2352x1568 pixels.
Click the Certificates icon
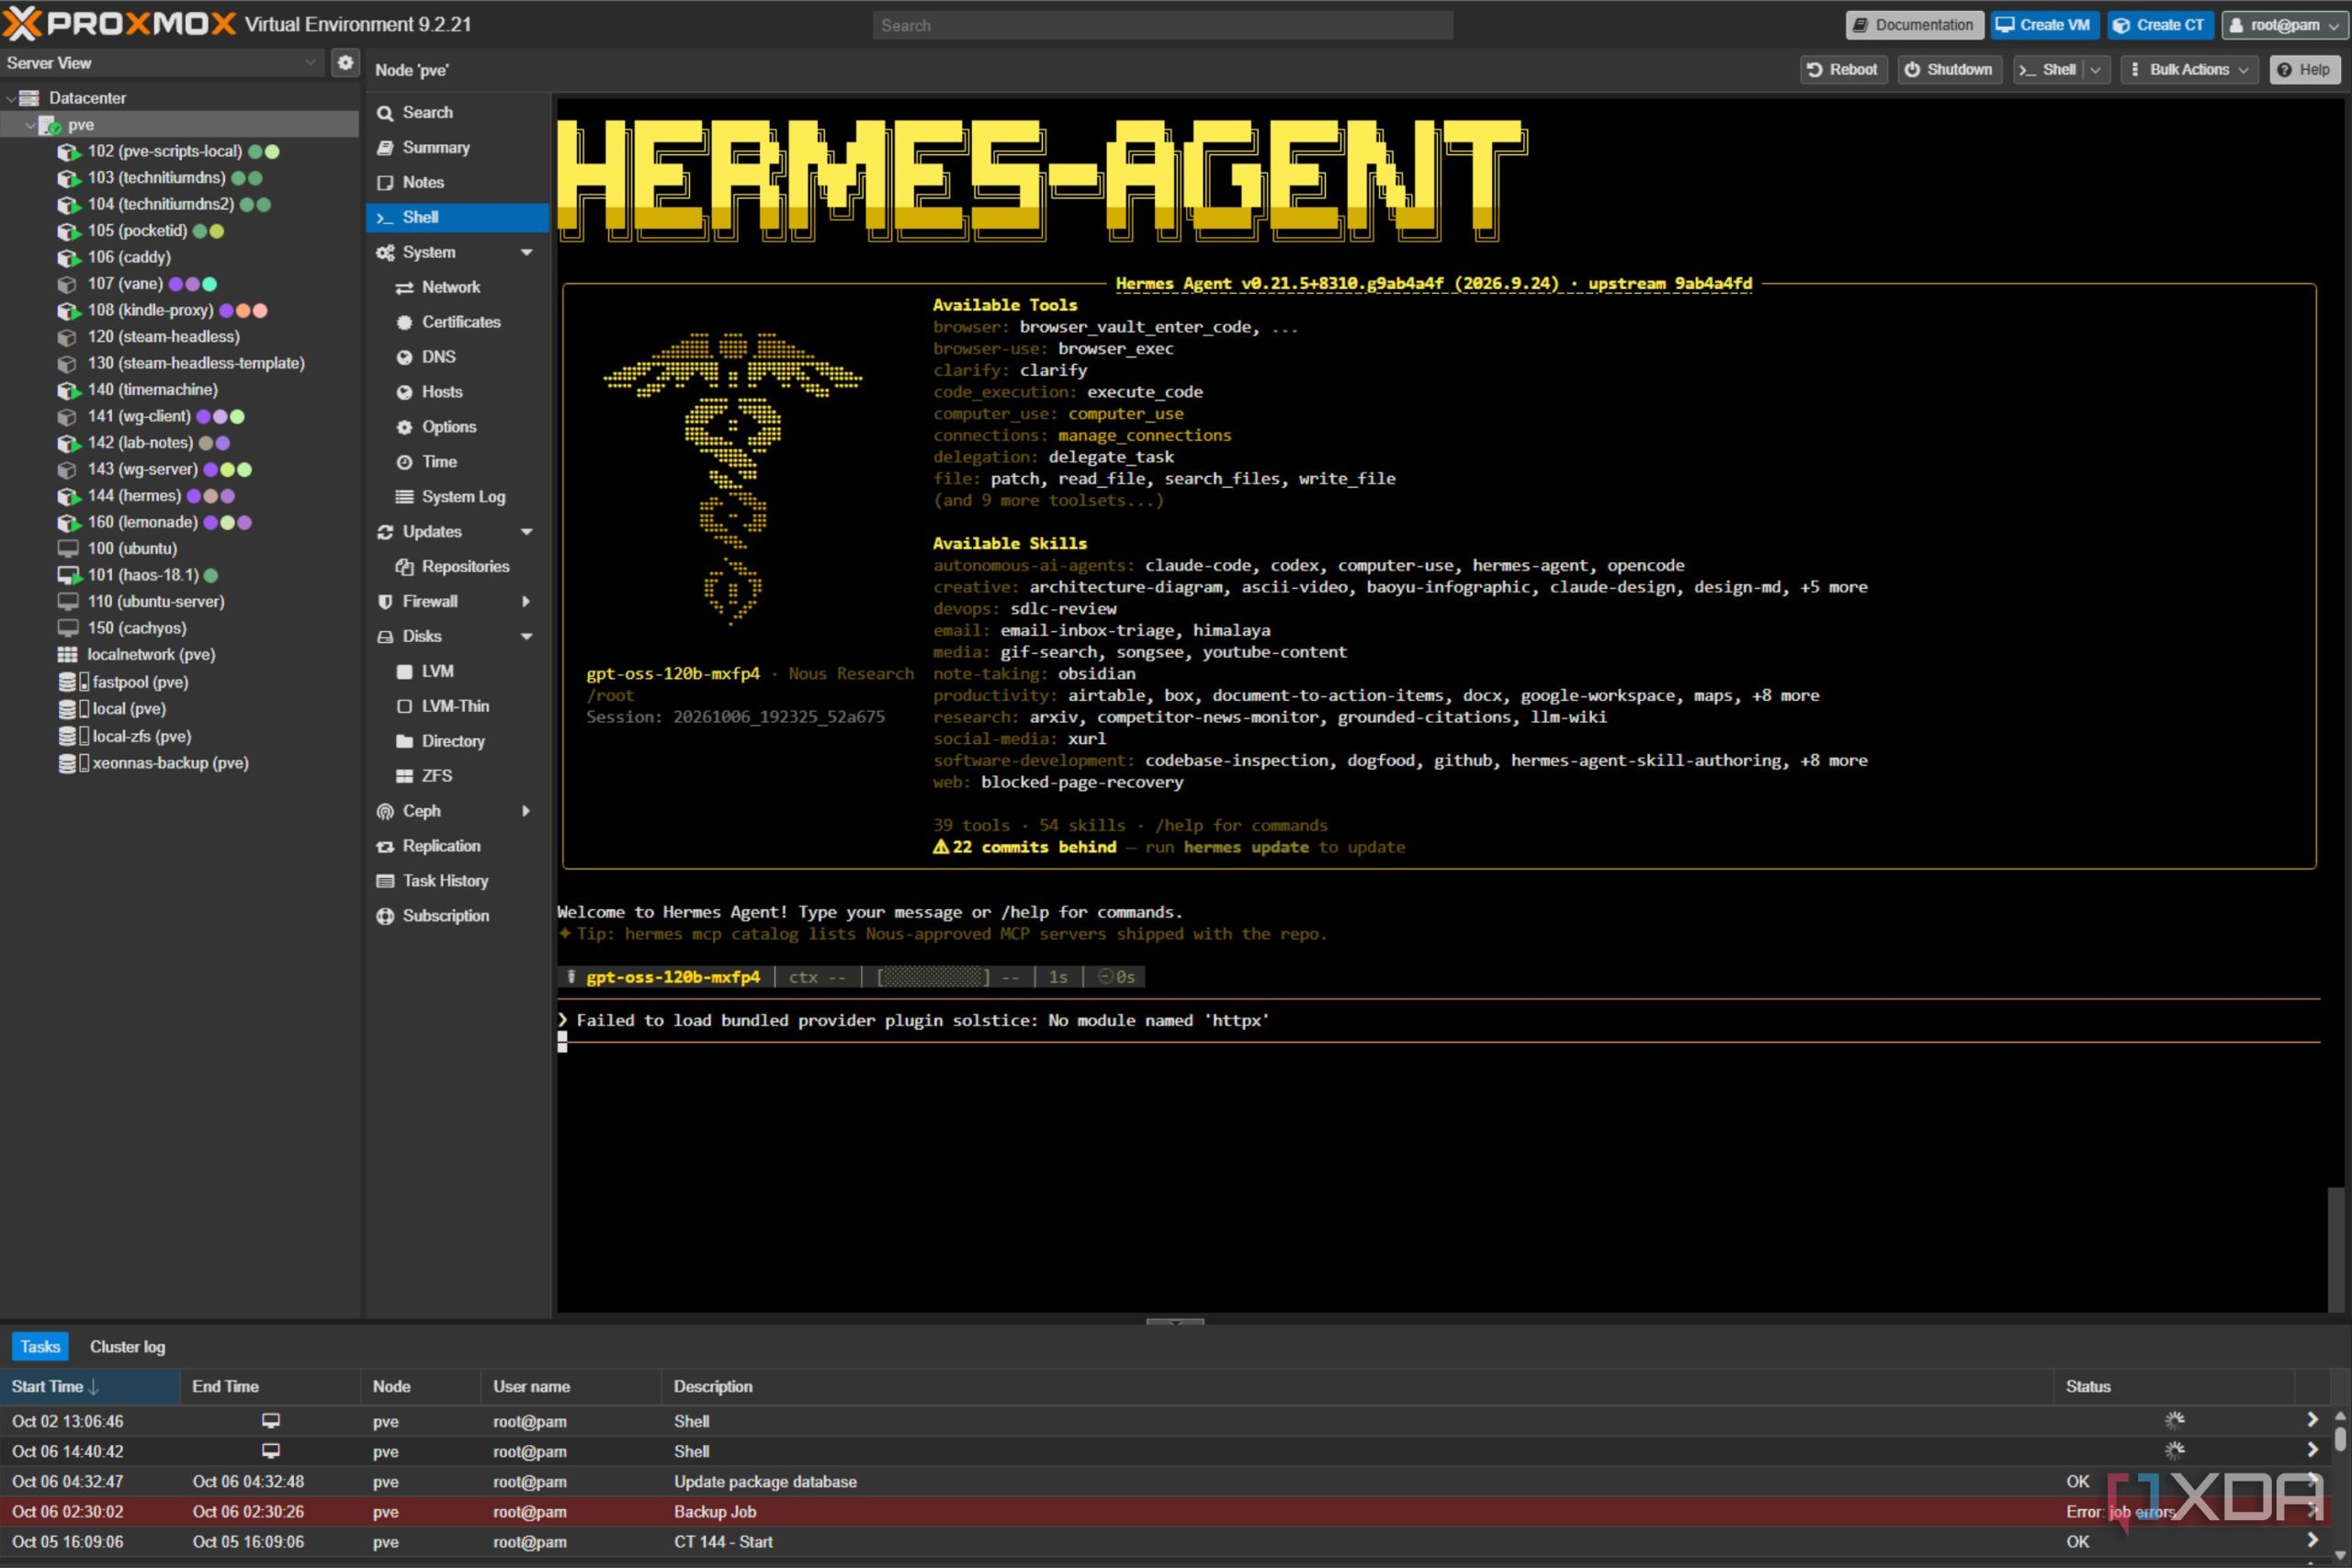coord(404,323)
